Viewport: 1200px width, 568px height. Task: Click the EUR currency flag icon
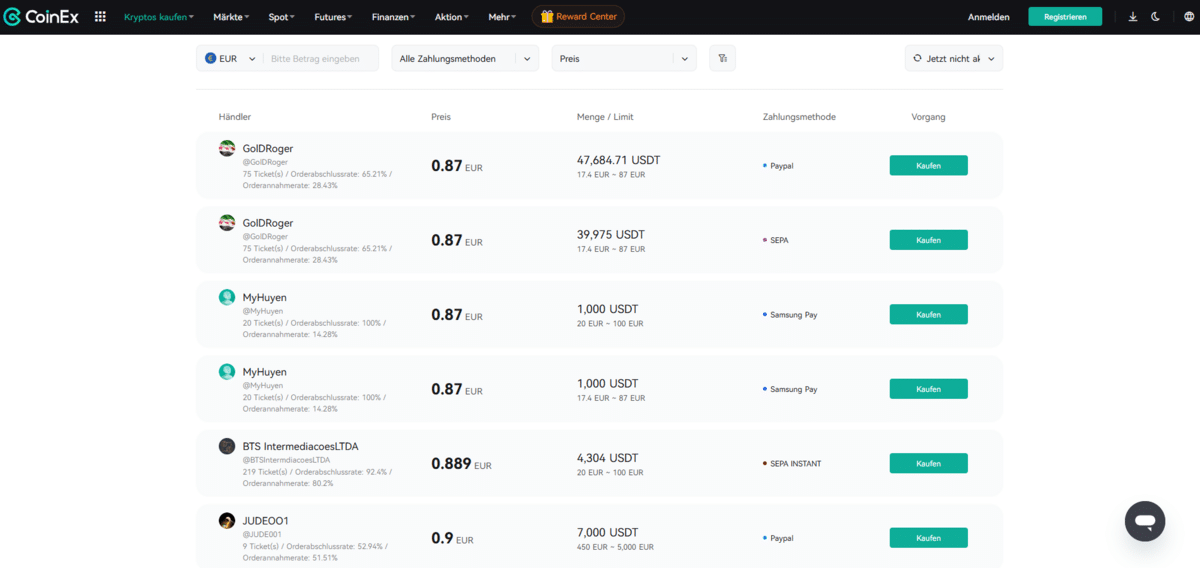[210, 58]
